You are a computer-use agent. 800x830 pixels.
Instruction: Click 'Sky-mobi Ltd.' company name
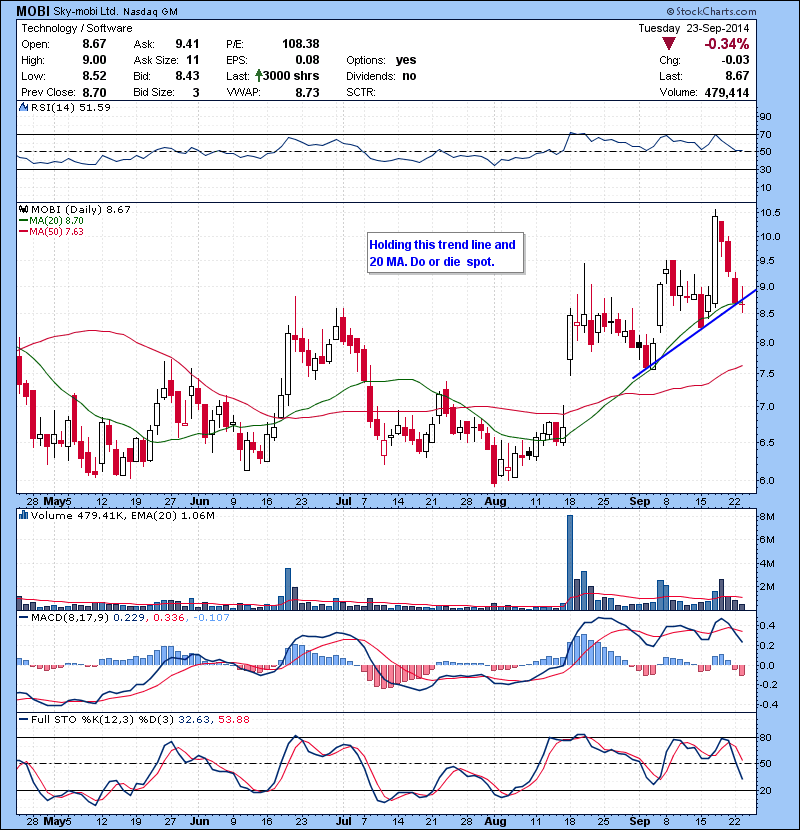(x=86, y=11)
